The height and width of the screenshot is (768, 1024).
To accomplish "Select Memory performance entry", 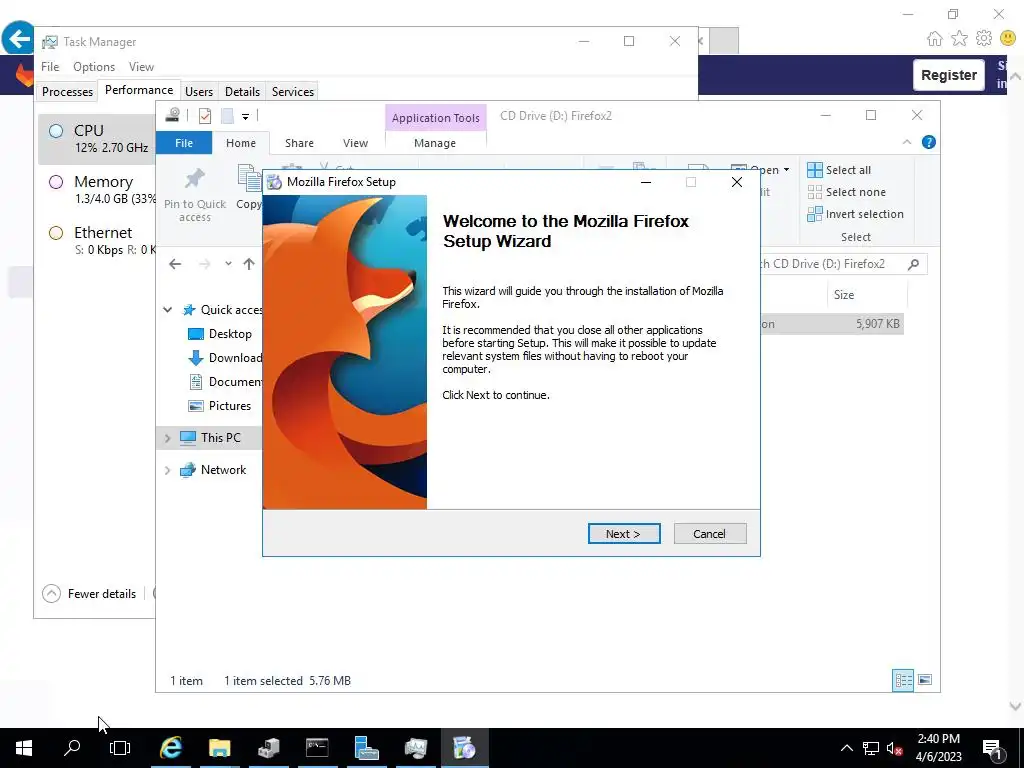I will [97, 189].
